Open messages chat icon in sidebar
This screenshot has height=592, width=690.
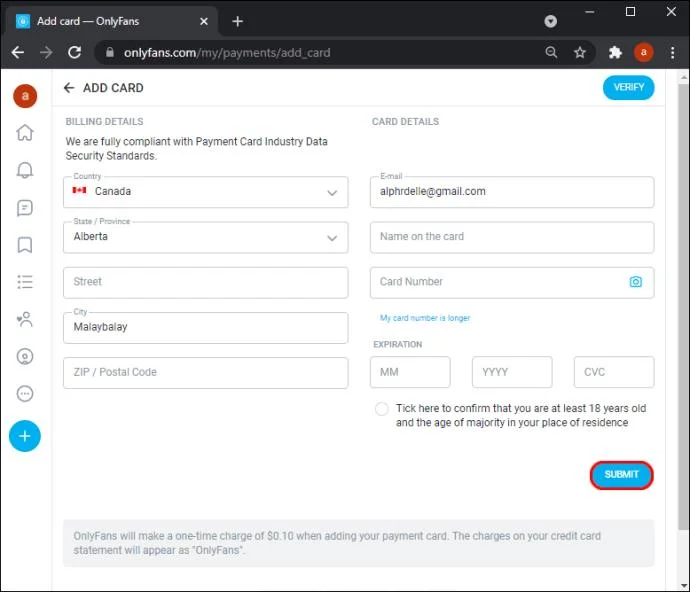tap(25, 208)
